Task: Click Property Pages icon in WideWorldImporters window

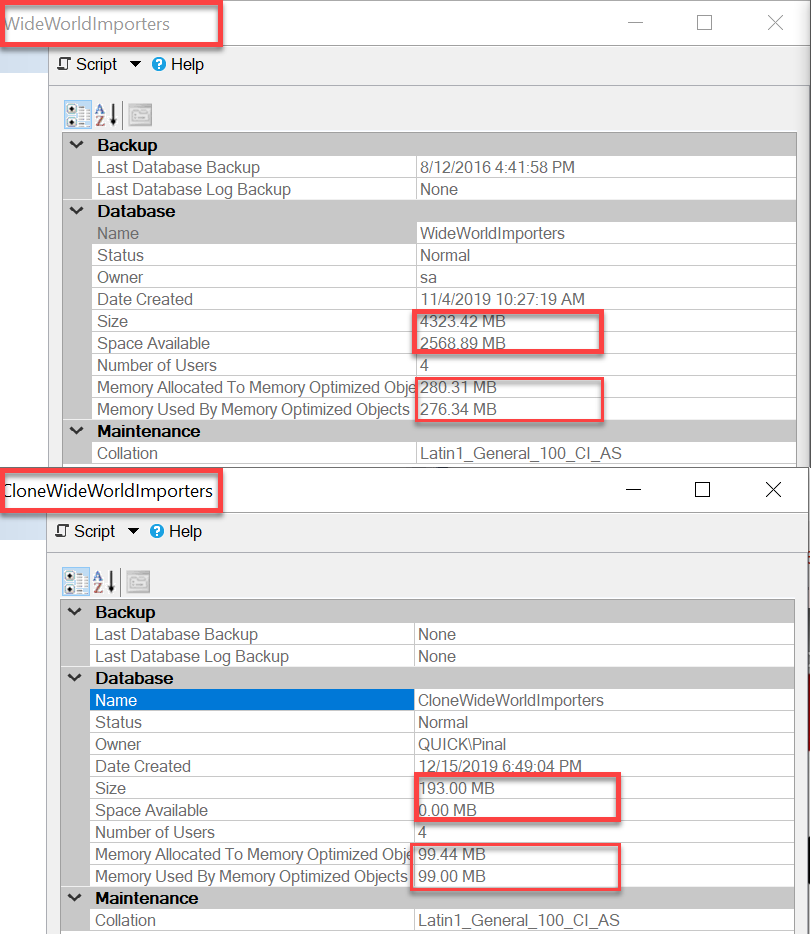Action: click(141, 116)
